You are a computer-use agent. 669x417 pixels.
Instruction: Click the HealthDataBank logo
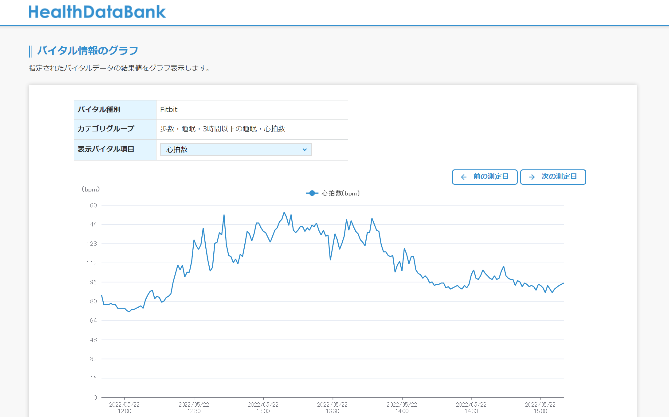(x=97, y=13)
